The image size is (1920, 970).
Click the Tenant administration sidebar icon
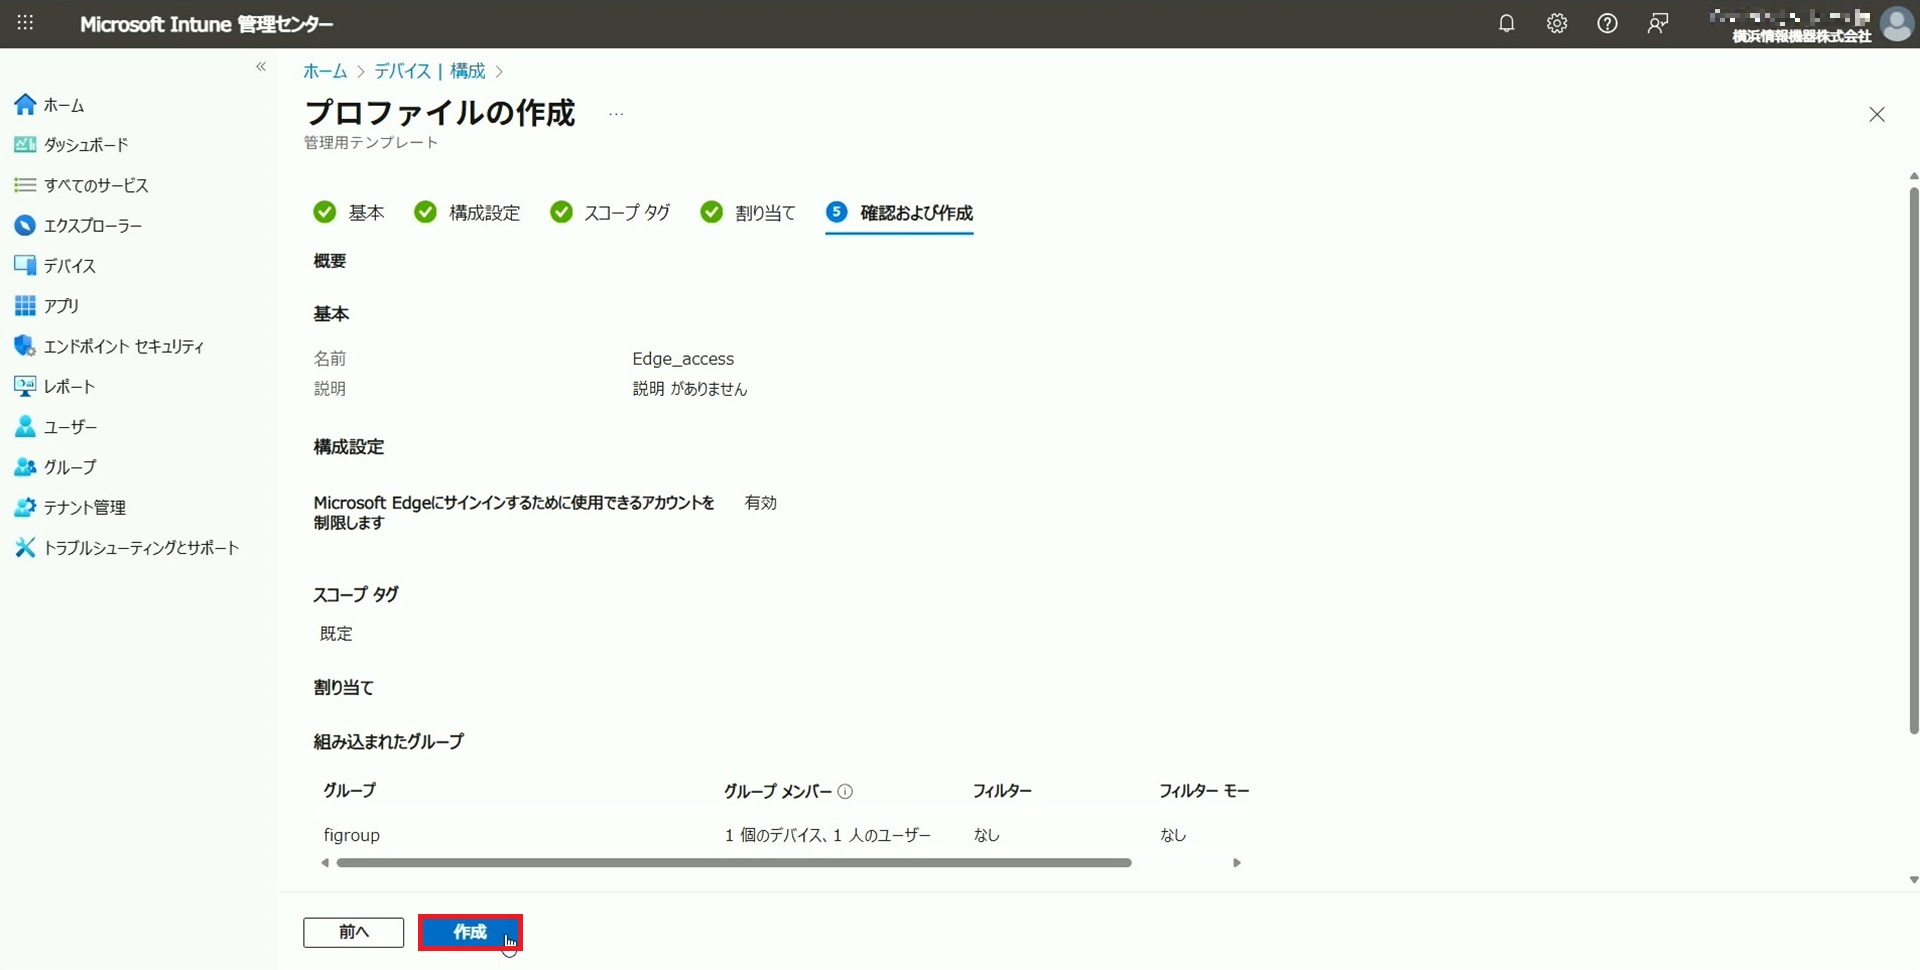pyautogui.click(x=25, y=507)
